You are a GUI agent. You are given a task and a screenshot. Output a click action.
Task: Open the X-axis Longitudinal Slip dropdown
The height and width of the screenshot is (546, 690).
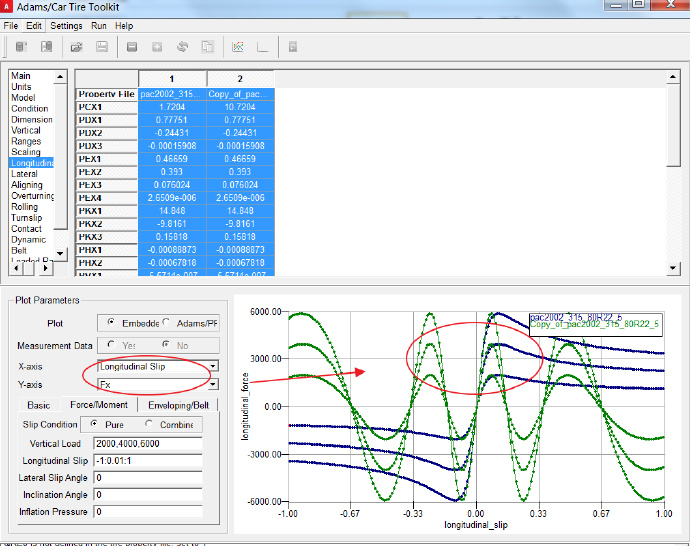click(213, 366)
